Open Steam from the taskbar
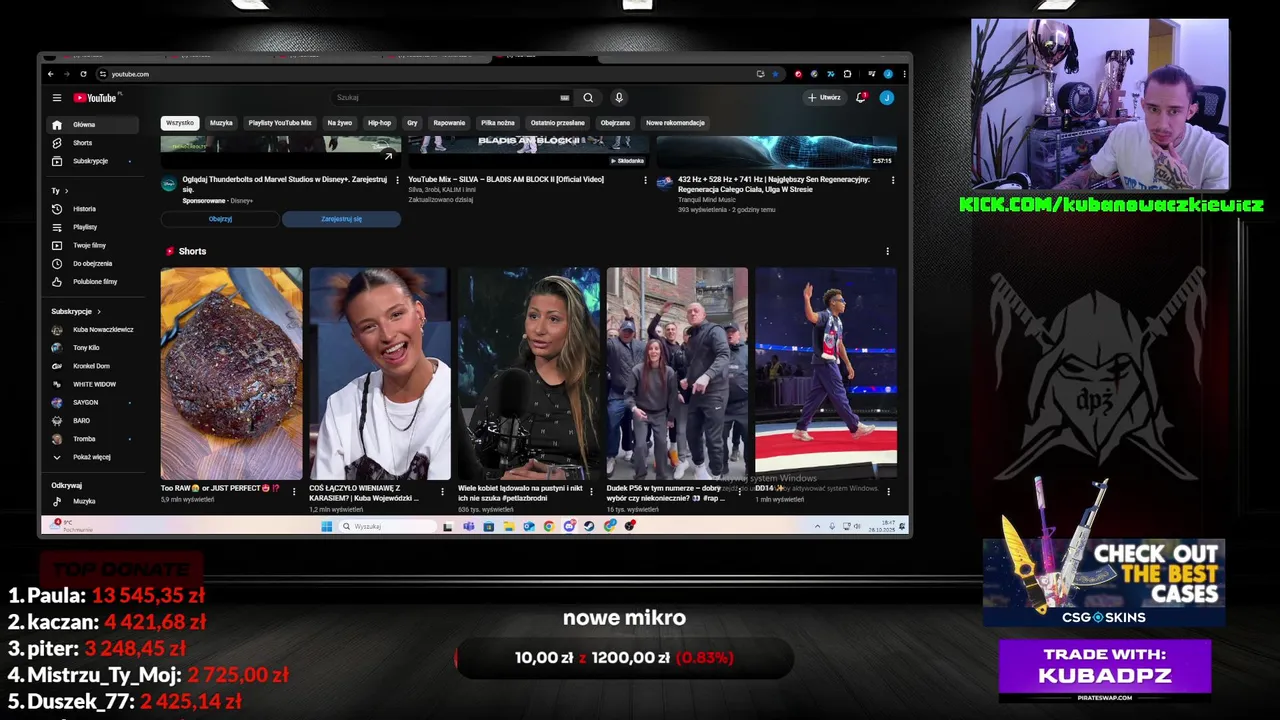 coord(589,526)
